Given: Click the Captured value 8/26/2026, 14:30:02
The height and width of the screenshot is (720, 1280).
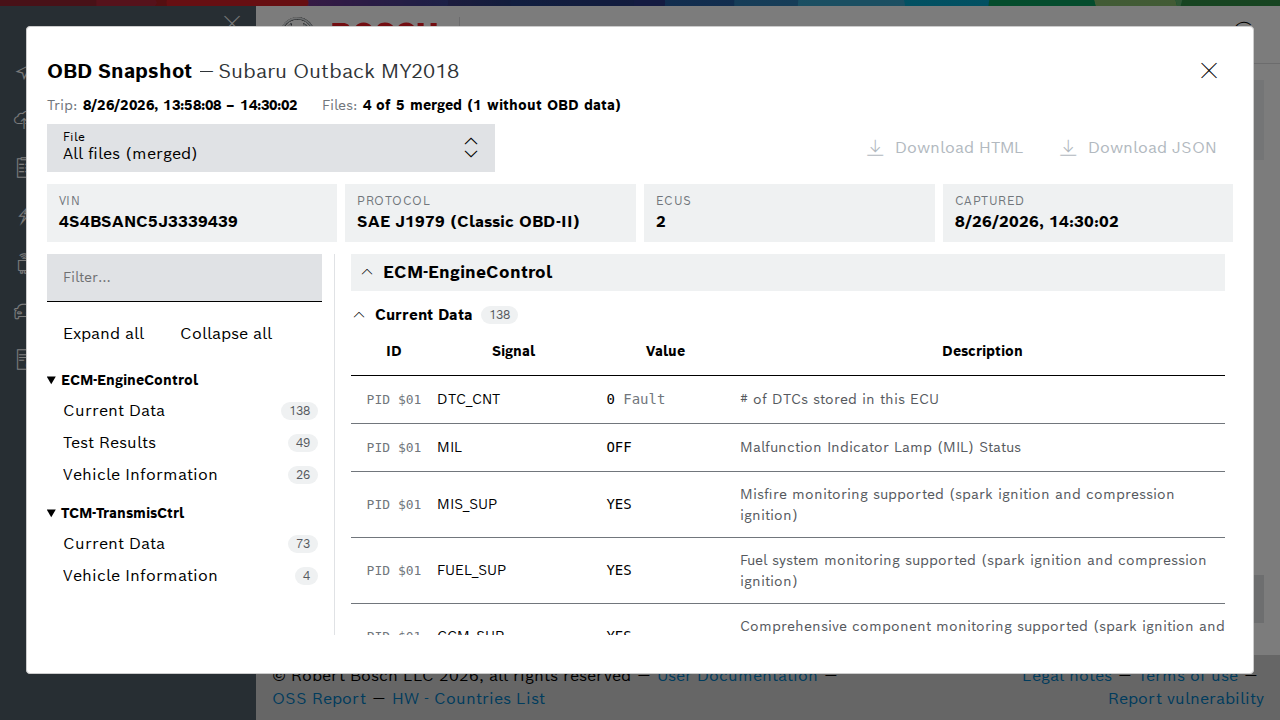Looking at the screenshot, I should tap(1037, 222).
